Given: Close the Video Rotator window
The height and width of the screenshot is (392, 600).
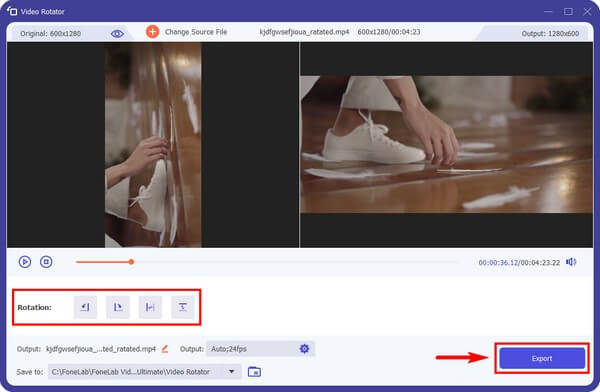Looking at the screenshot, I should 587,11.
